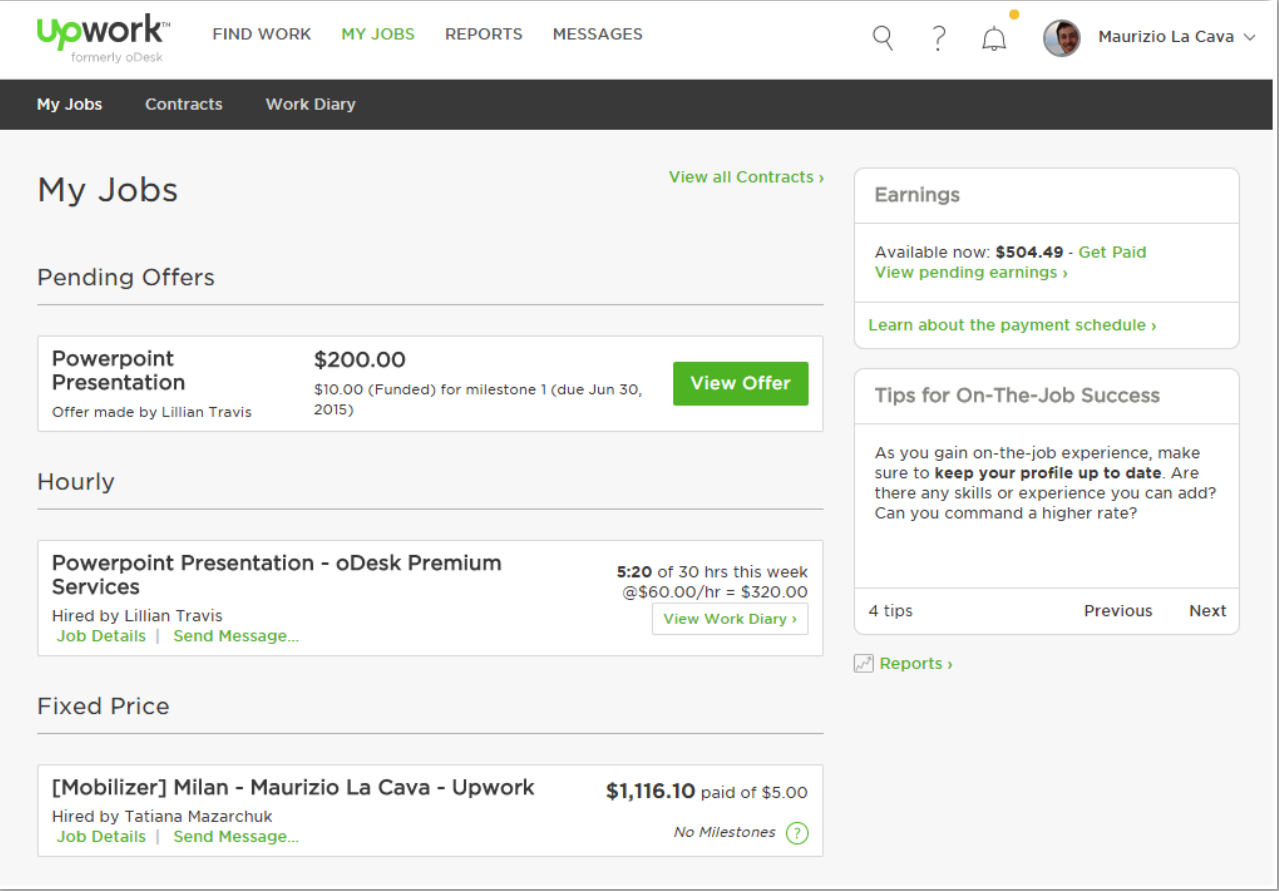Click the Upwork logo
Viewport: 1279px width, 891px height.
point(103,39)
